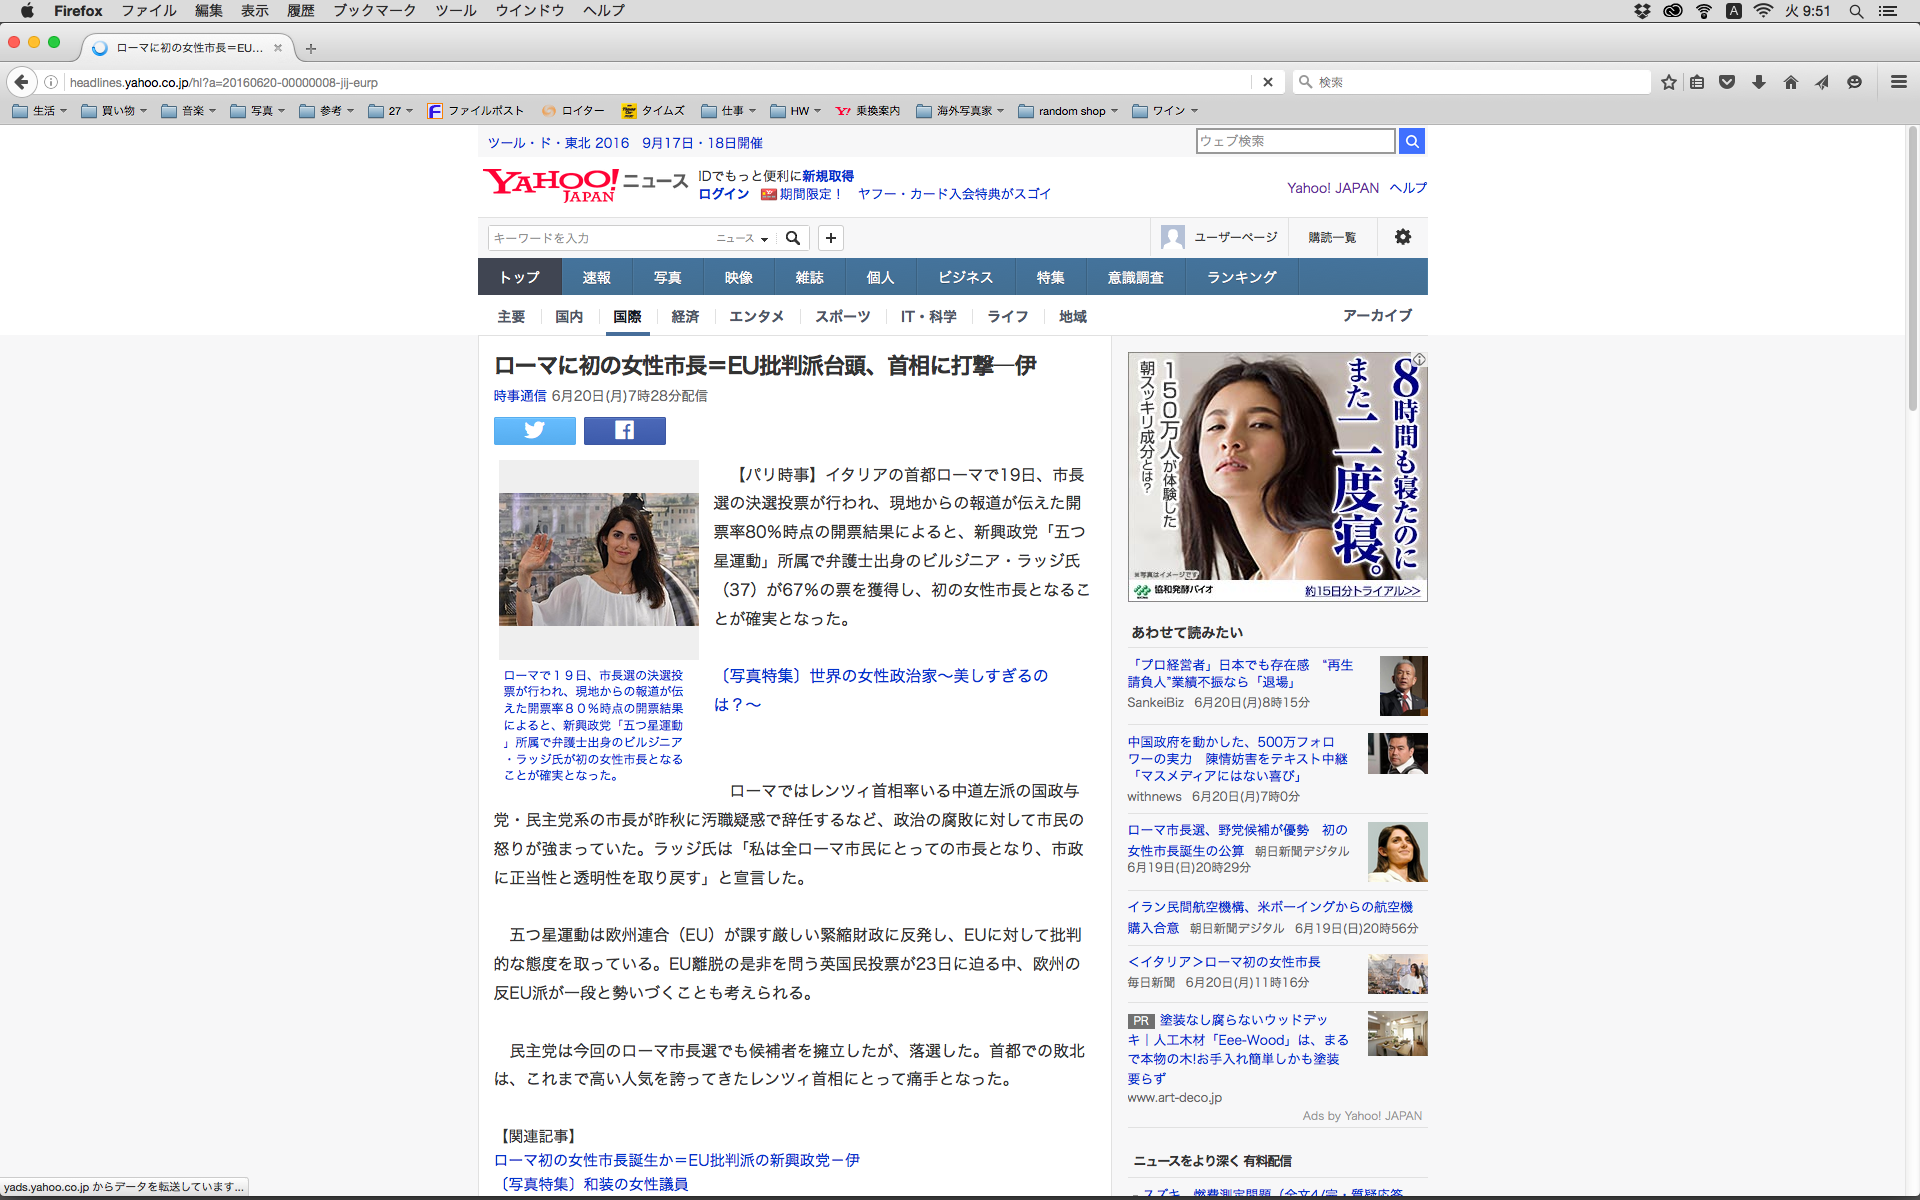Click the Facebook share button
This screenshot has width=1920, height=1200.
coord(624,430)
